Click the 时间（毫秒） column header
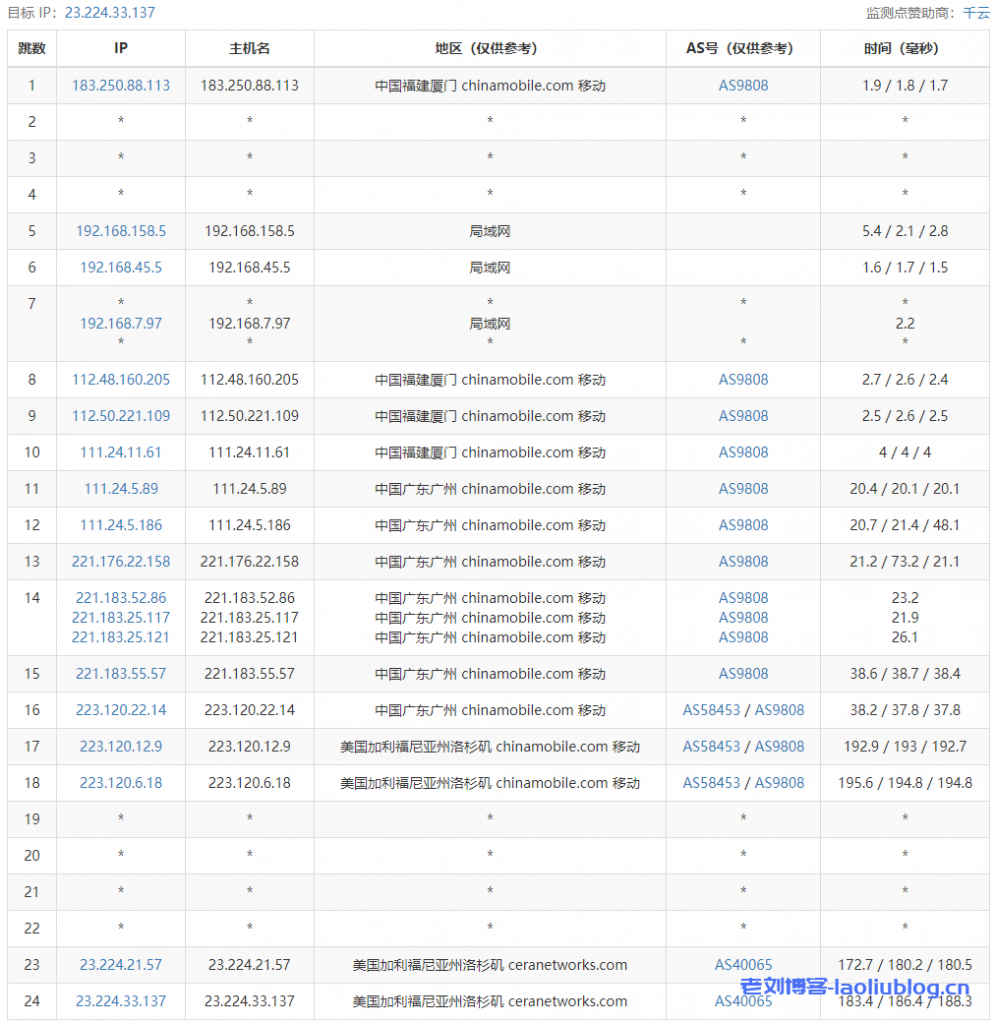The image size is (995, 1024). click(x=904, y=48)
